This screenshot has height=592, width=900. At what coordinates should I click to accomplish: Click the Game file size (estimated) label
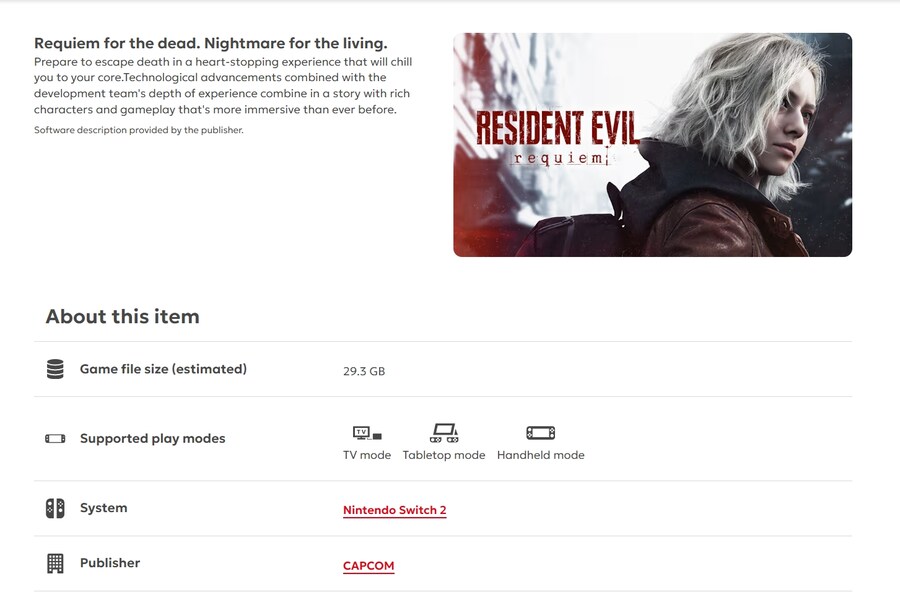[163, 369]
